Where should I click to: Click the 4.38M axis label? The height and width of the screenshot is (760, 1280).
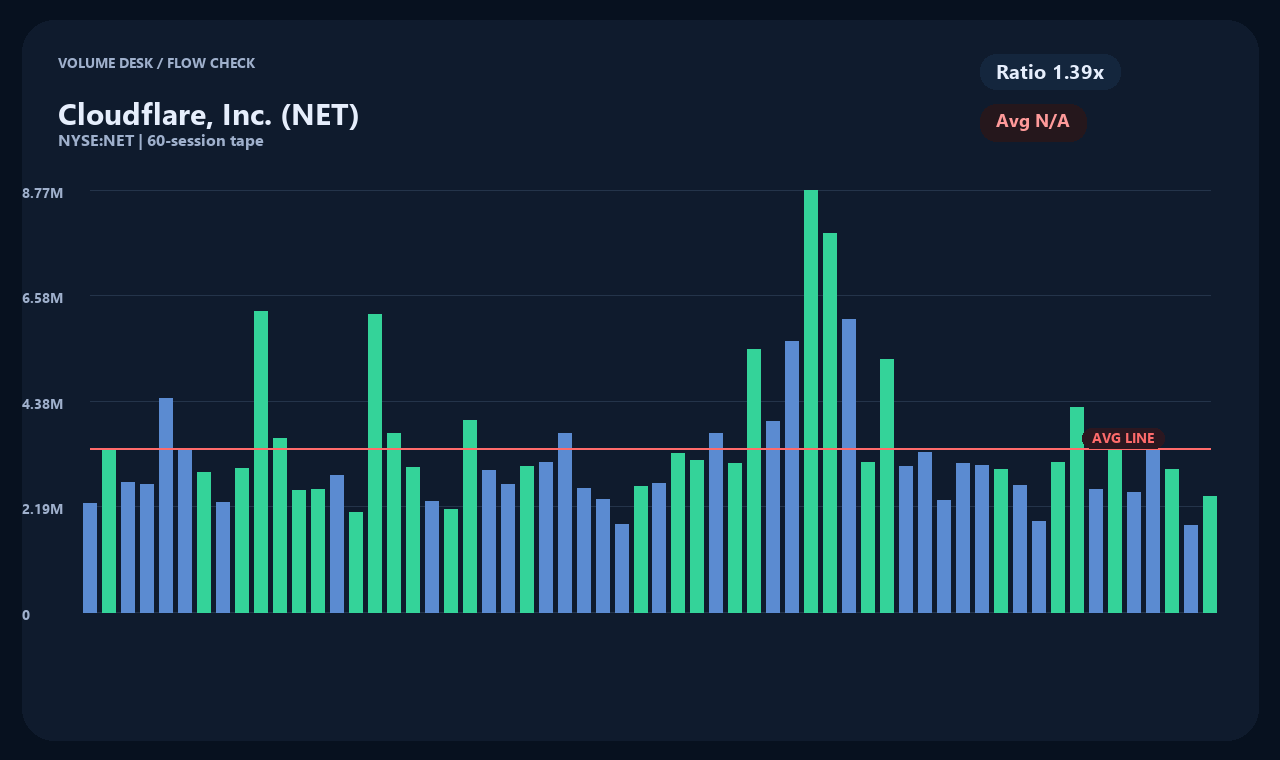coord(43,404)
